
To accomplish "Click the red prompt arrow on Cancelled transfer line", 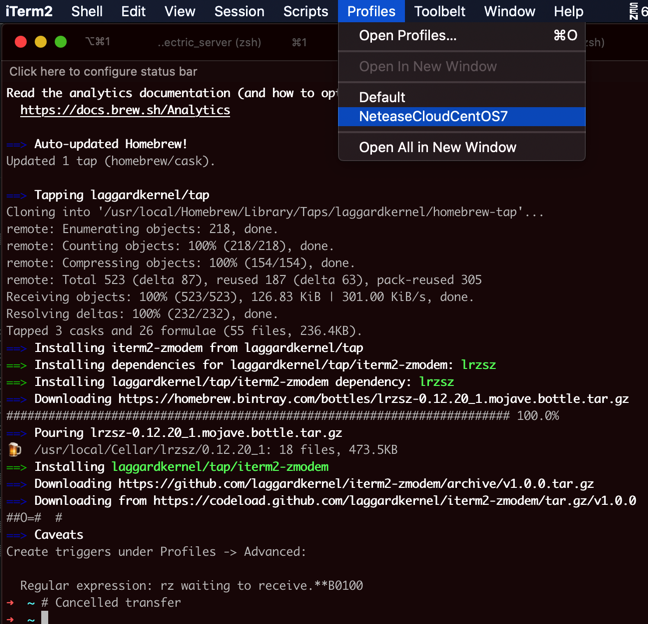I will (x=10, y=603).
